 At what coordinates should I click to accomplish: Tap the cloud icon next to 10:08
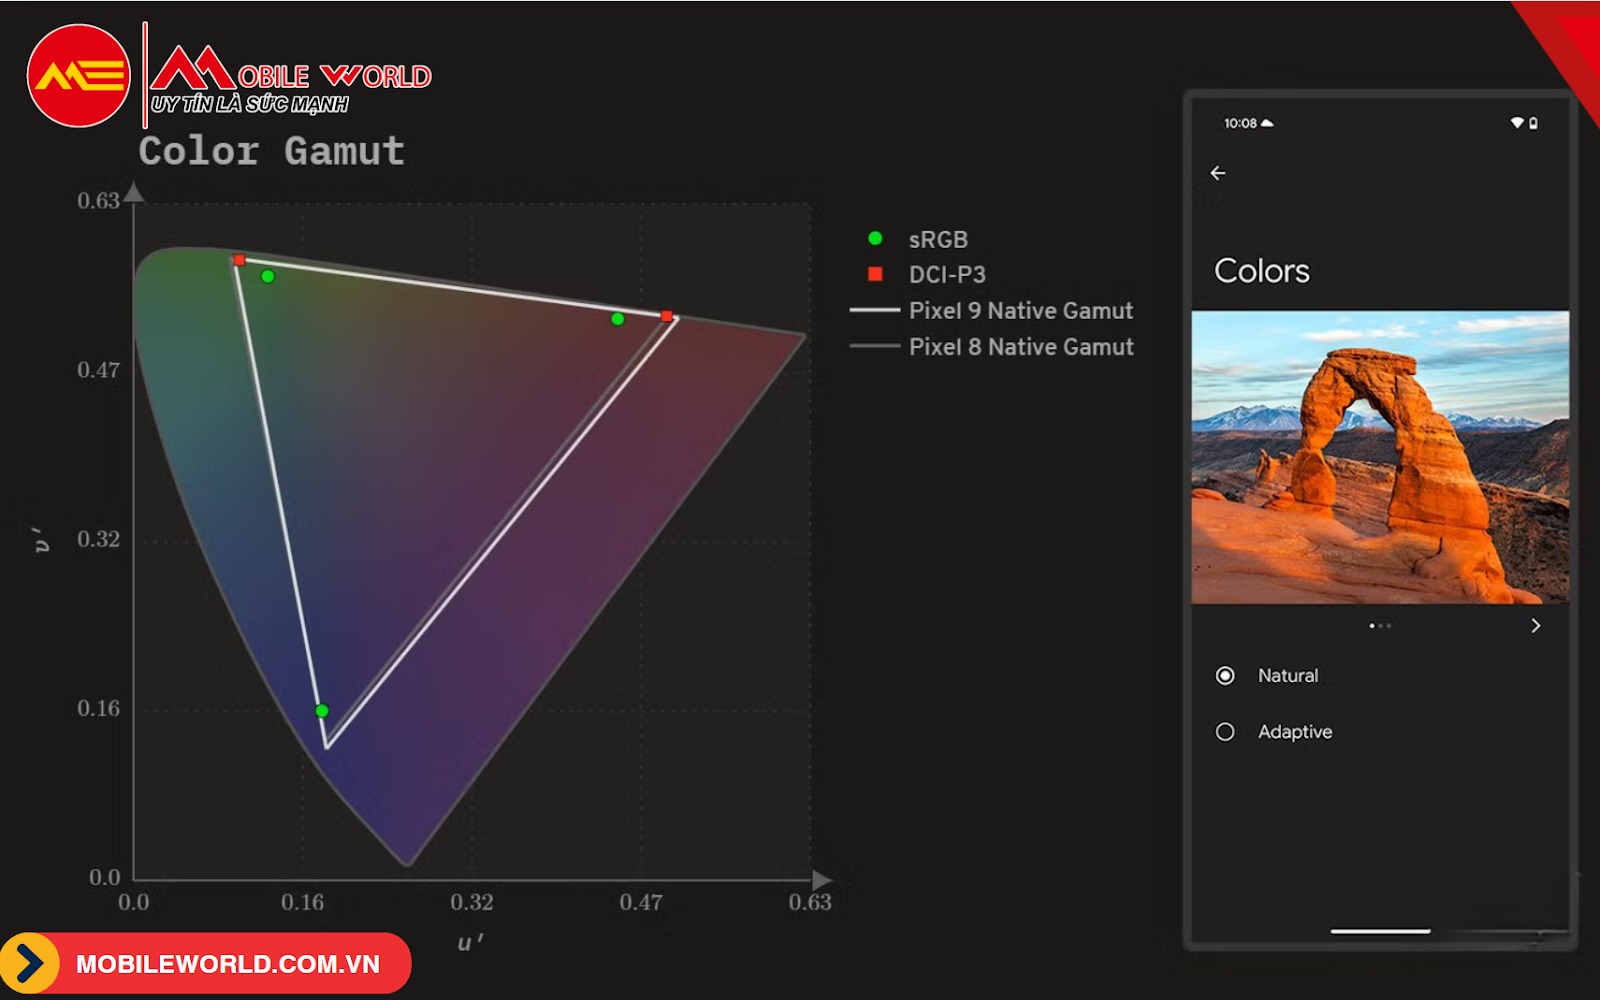(x=1267, y=123)
